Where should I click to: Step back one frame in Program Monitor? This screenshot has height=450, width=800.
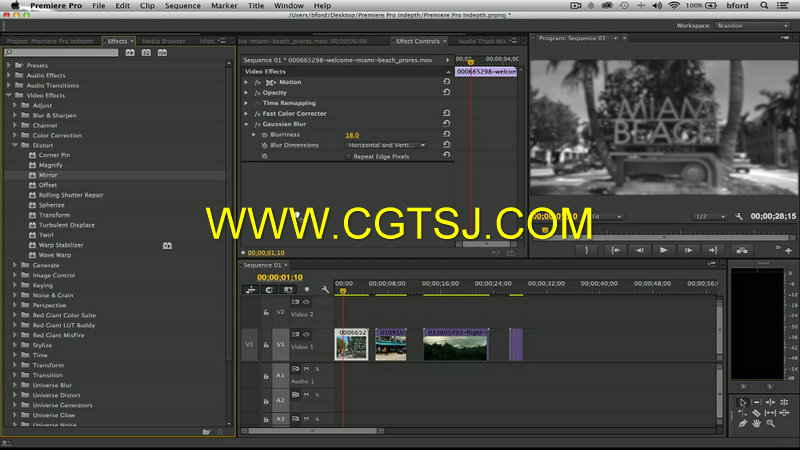click(x=639, y=250)
